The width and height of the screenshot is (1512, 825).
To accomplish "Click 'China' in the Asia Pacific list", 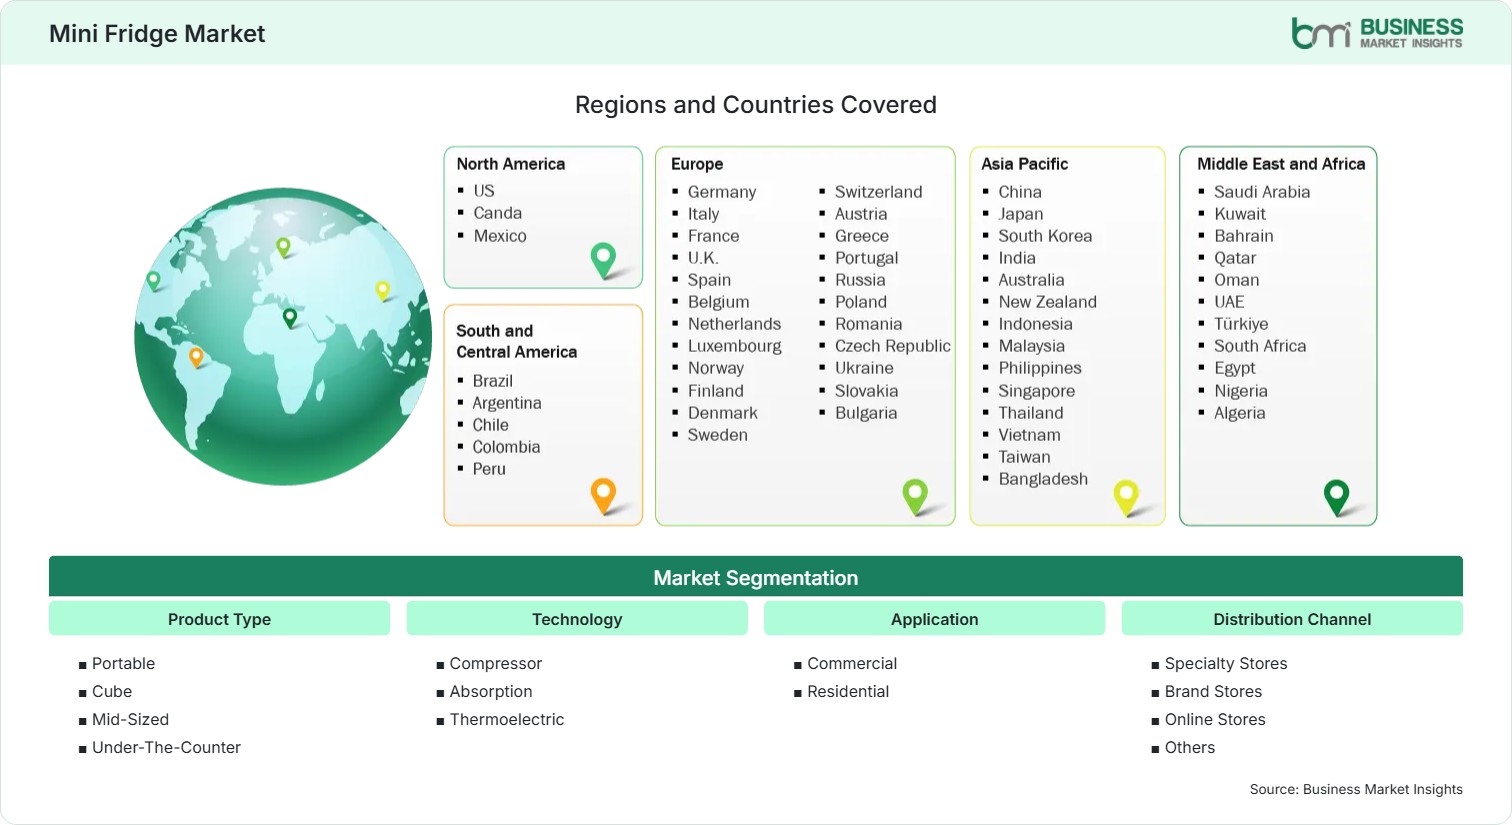I will (1020, 192).
